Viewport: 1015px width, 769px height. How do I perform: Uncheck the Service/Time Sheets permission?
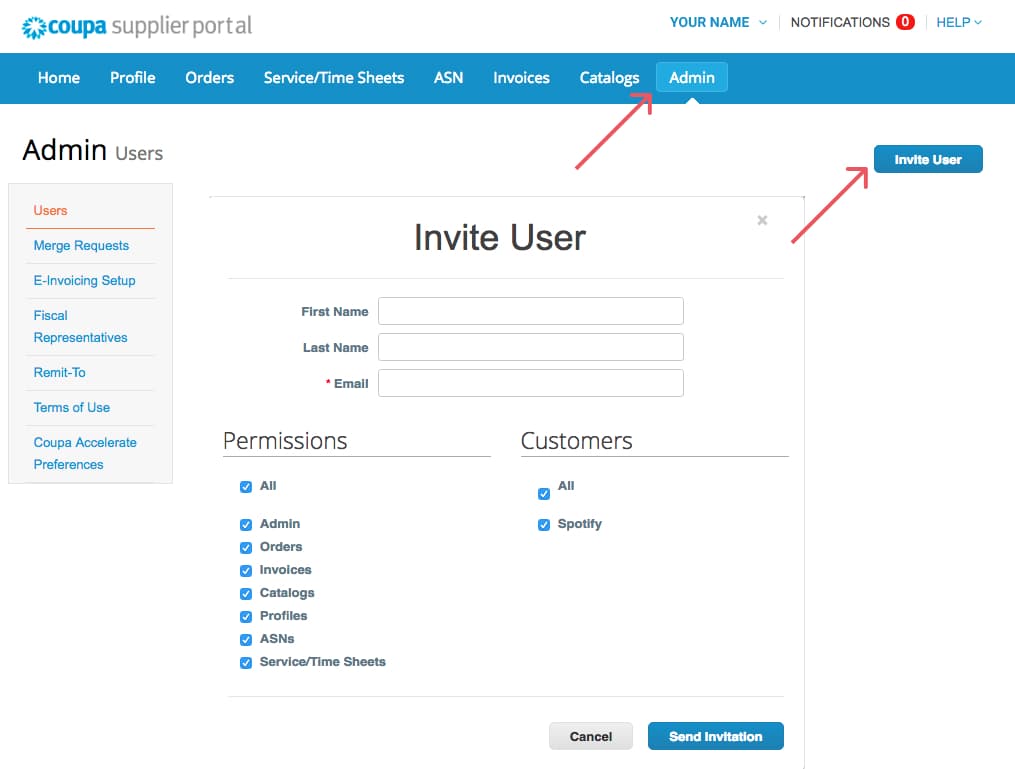click(246, 663)
